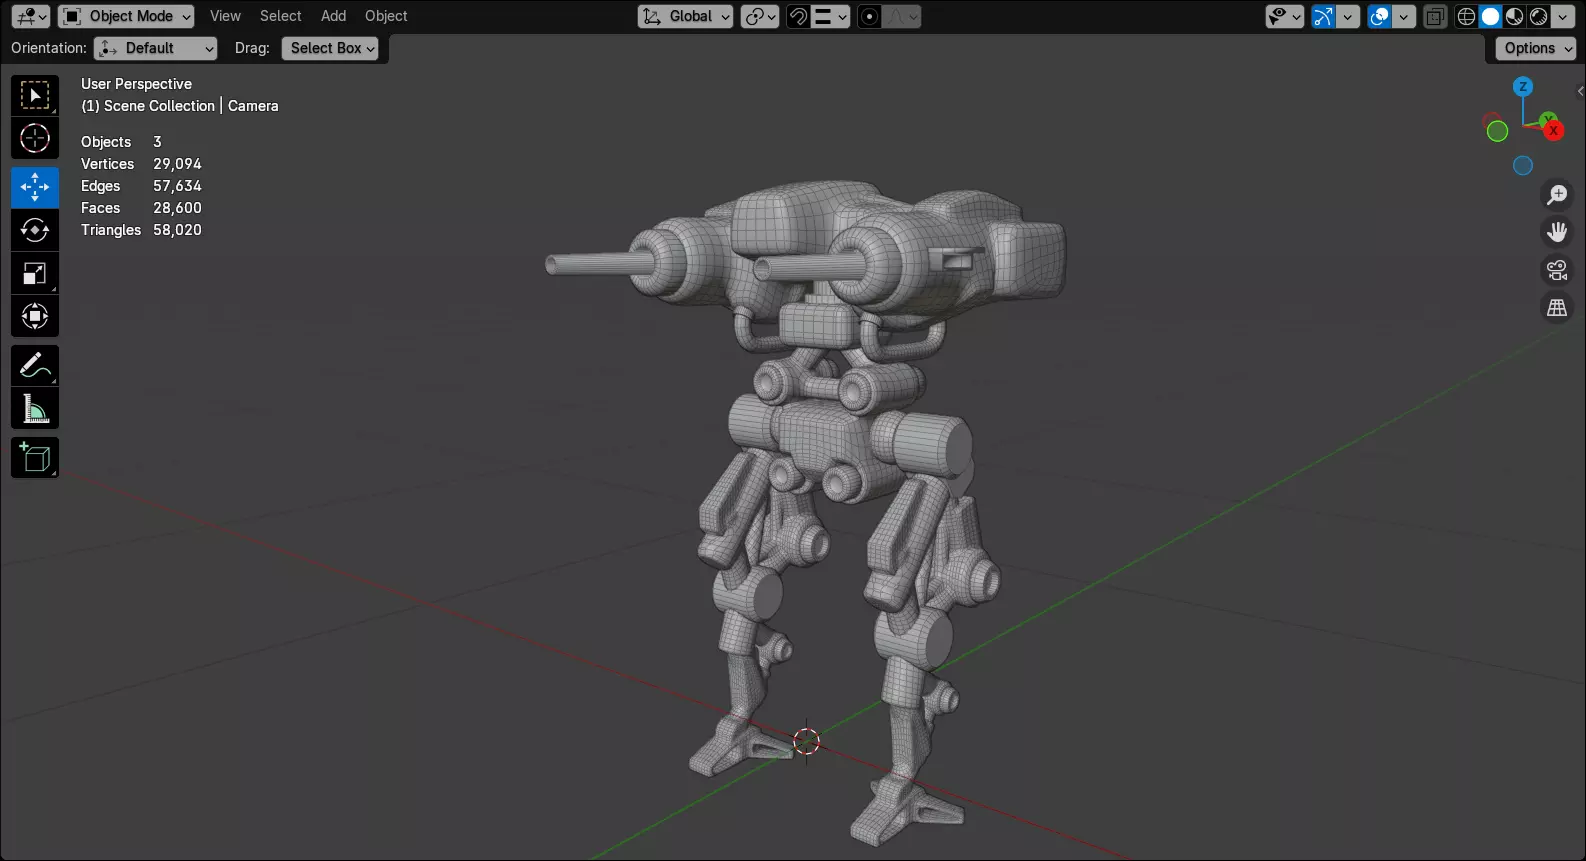Toggle viewport gizmos display
This screenshot has height=861, width=1586.
click(x=1323, y=16)
